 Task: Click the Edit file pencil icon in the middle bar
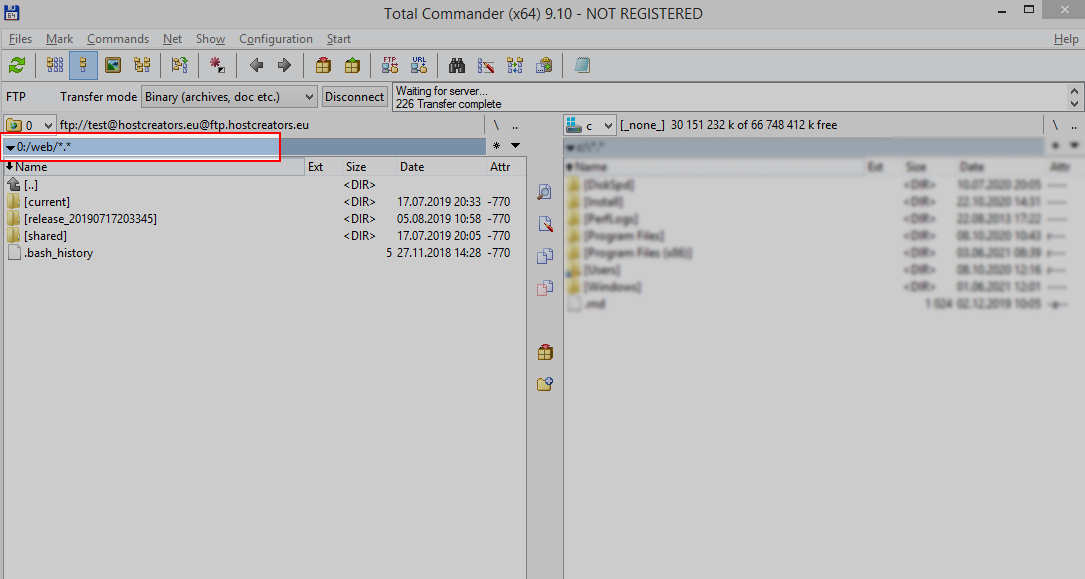pos(545,223)
